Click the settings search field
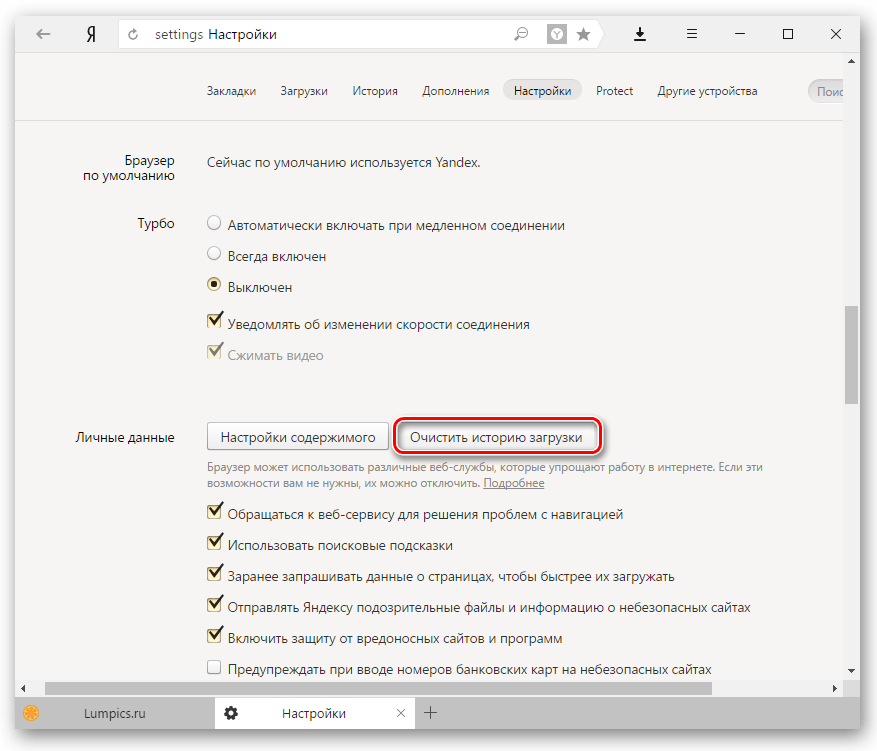The height and width of the screenshot is (751, 877). tap(828, 91)
